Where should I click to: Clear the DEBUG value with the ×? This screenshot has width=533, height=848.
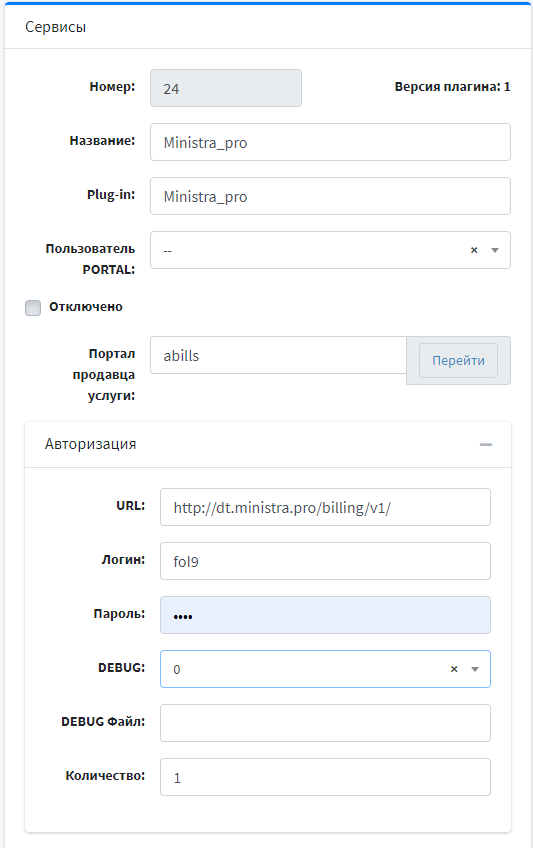click(454, 669)
